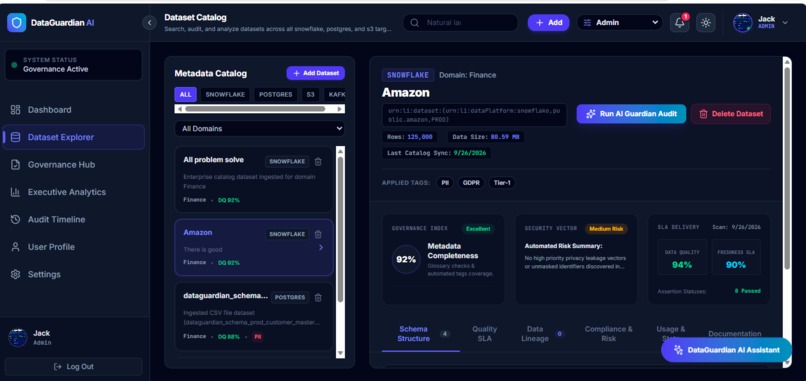The width and height of the screenshot is (806, 381).
Task: Click the Data Quality 94% tile
Action: click(682, 257)
